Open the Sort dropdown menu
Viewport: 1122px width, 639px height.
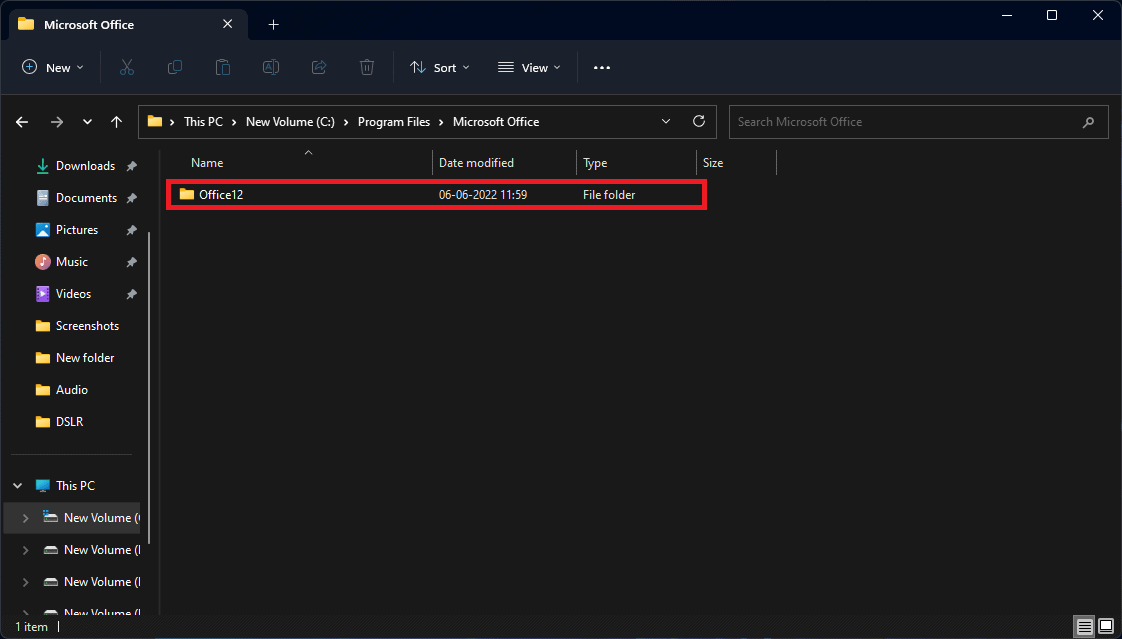click(x=440, y=67)
